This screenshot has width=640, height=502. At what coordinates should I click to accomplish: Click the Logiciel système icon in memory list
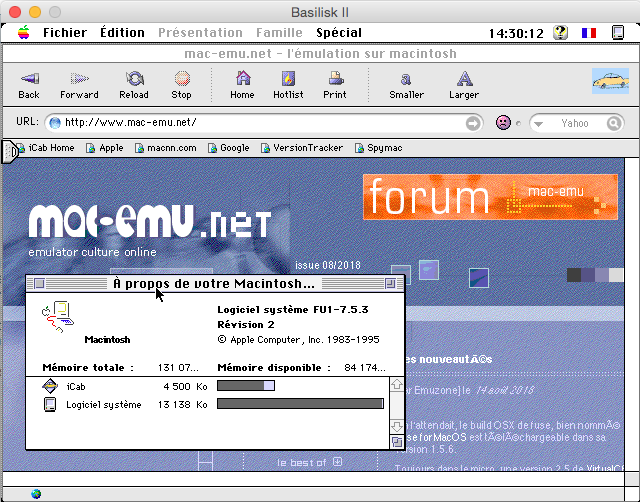pos(50,404)
